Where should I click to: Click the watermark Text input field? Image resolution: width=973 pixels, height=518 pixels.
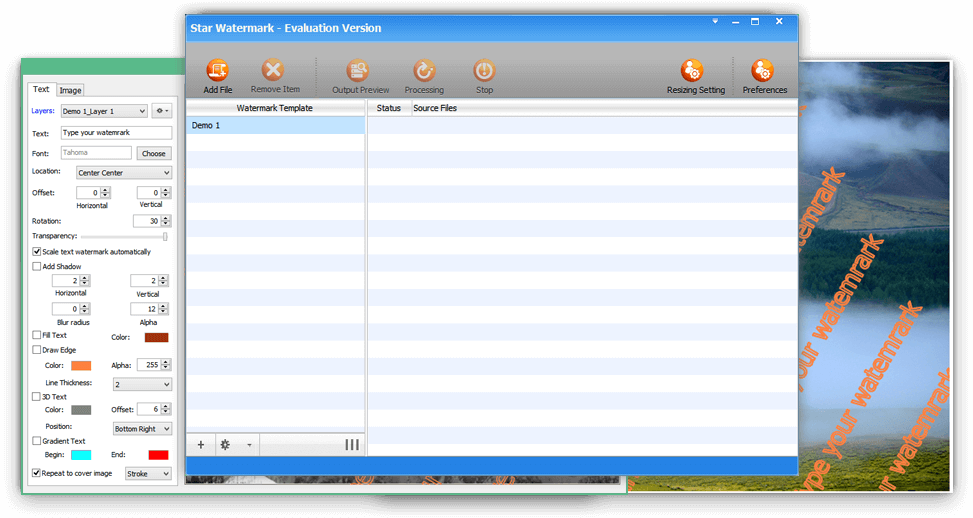pos(116,133)
